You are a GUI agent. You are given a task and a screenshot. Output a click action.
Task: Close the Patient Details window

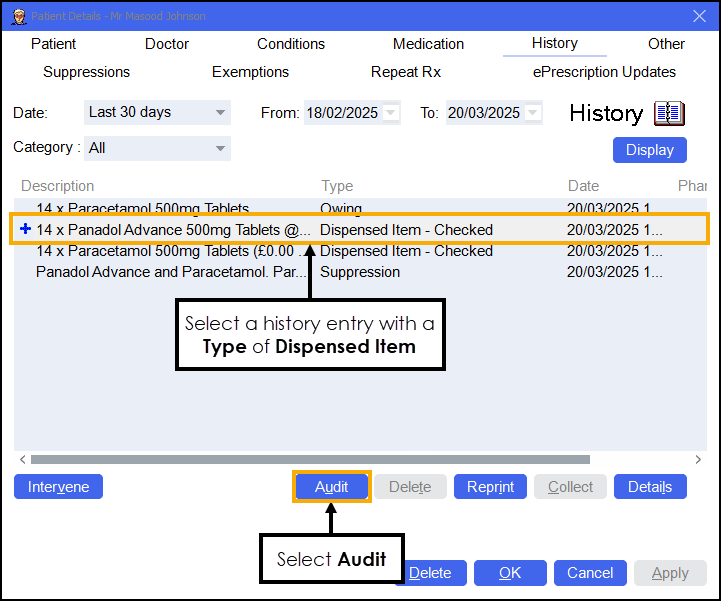tap(699, 15)
